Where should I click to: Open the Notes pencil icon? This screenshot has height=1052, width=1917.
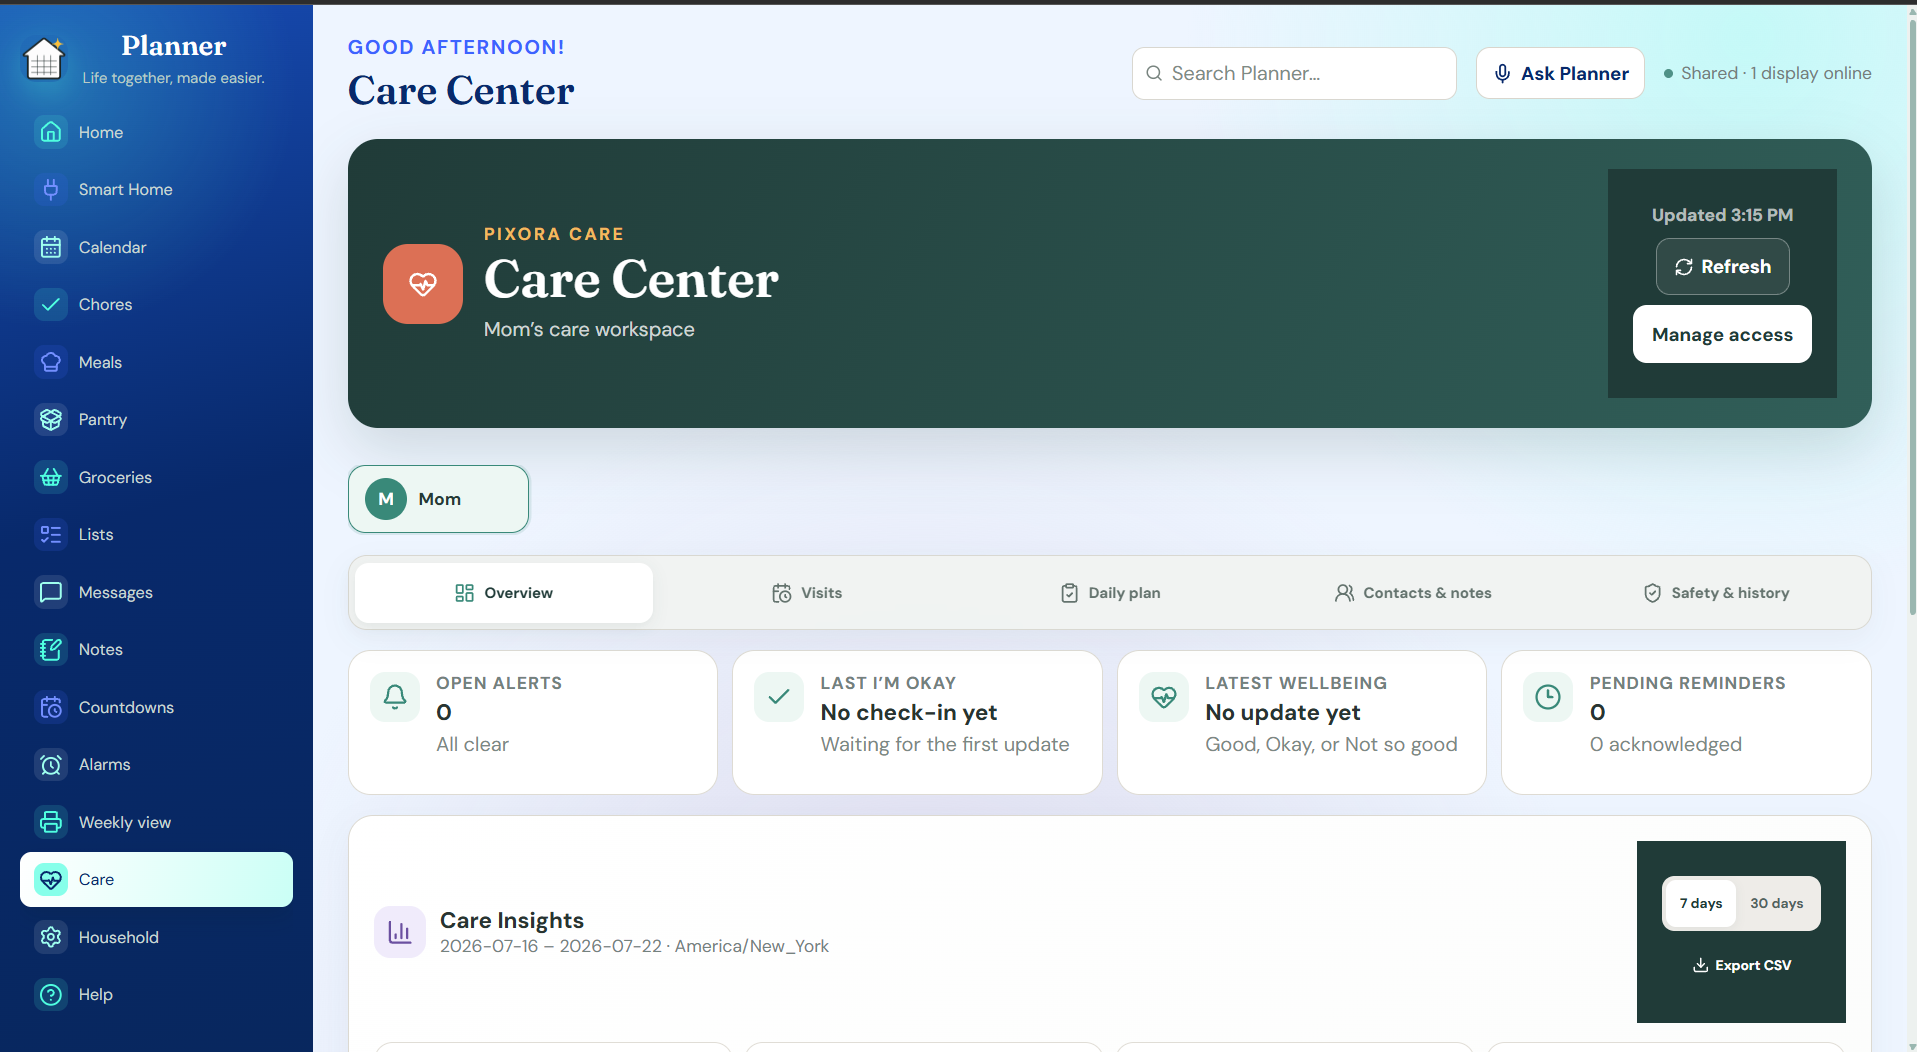51,649
